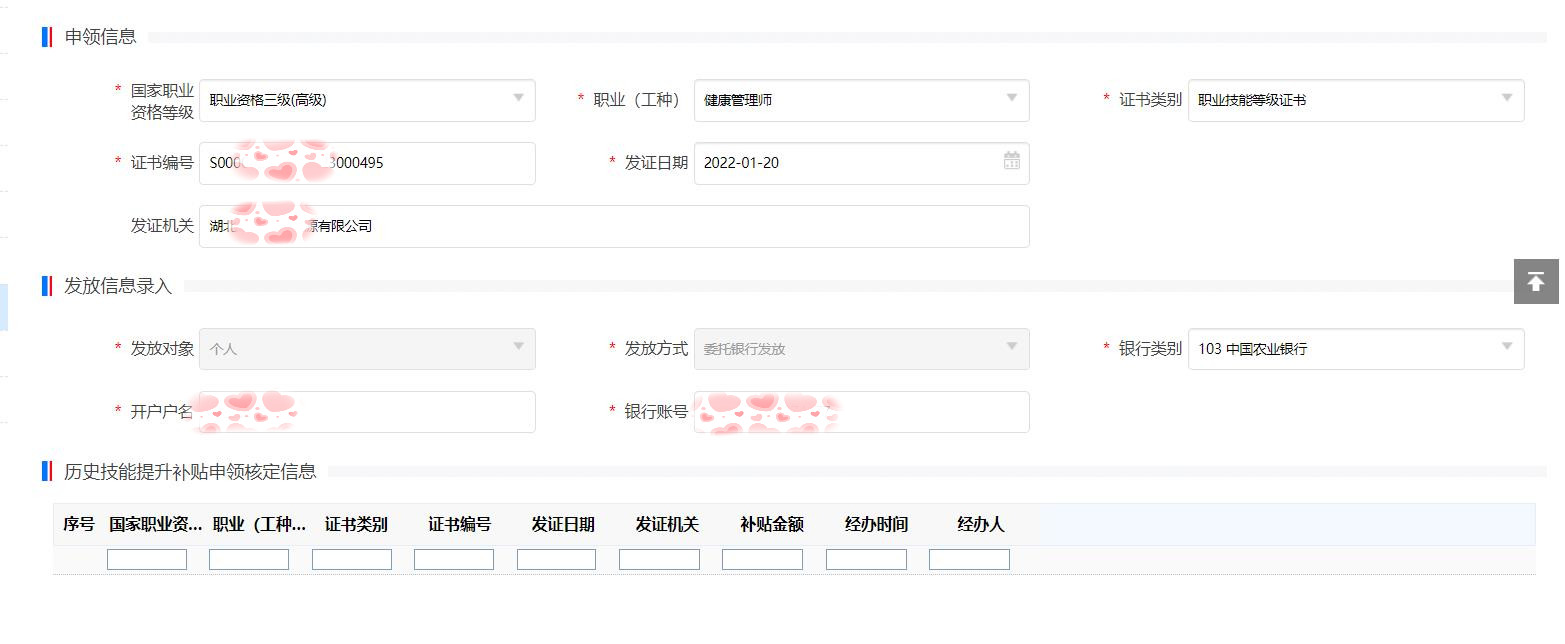Click the 证书类别 column filter box
The image size is (1565, 644).
(x=352, y=559)
